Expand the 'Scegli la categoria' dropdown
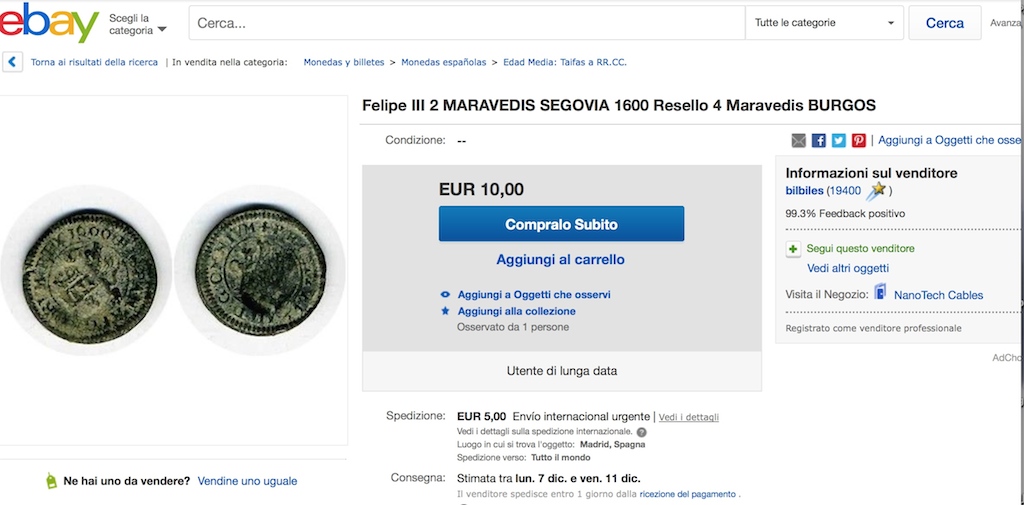This screenshot has height=505, width=1024. (x=137, y=24)
